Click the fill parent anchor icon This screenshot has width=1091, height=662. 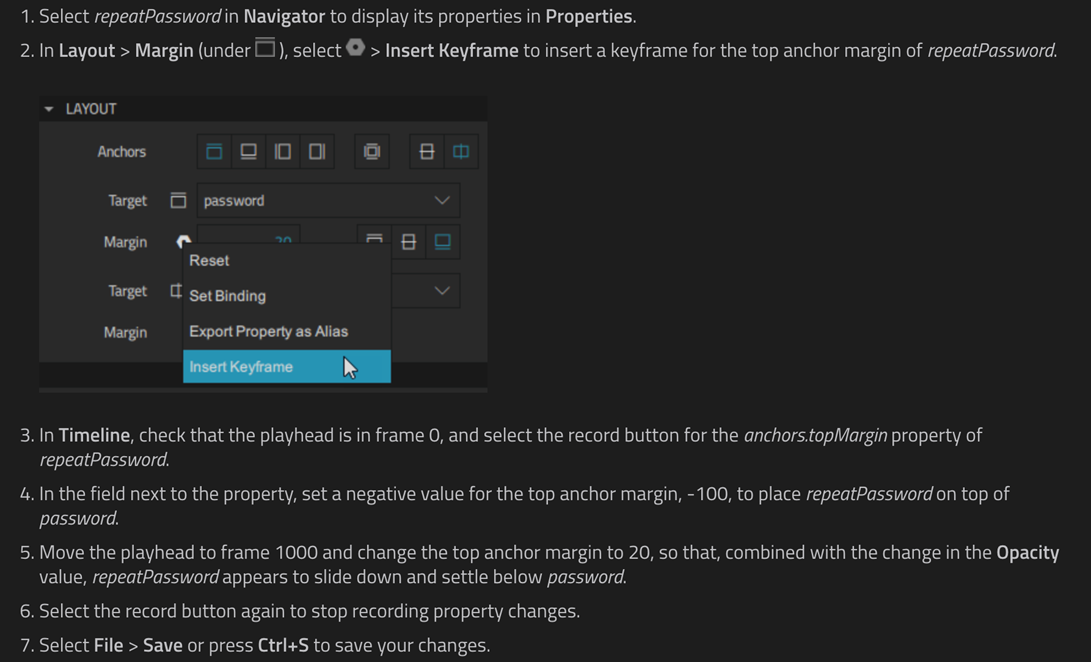(372, 152)
